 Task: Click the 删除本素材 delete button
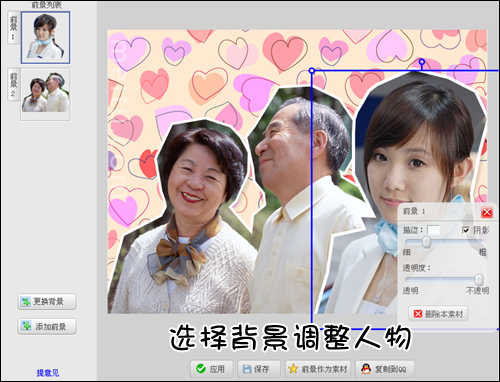pyautogui.click(x=438, y=314)
